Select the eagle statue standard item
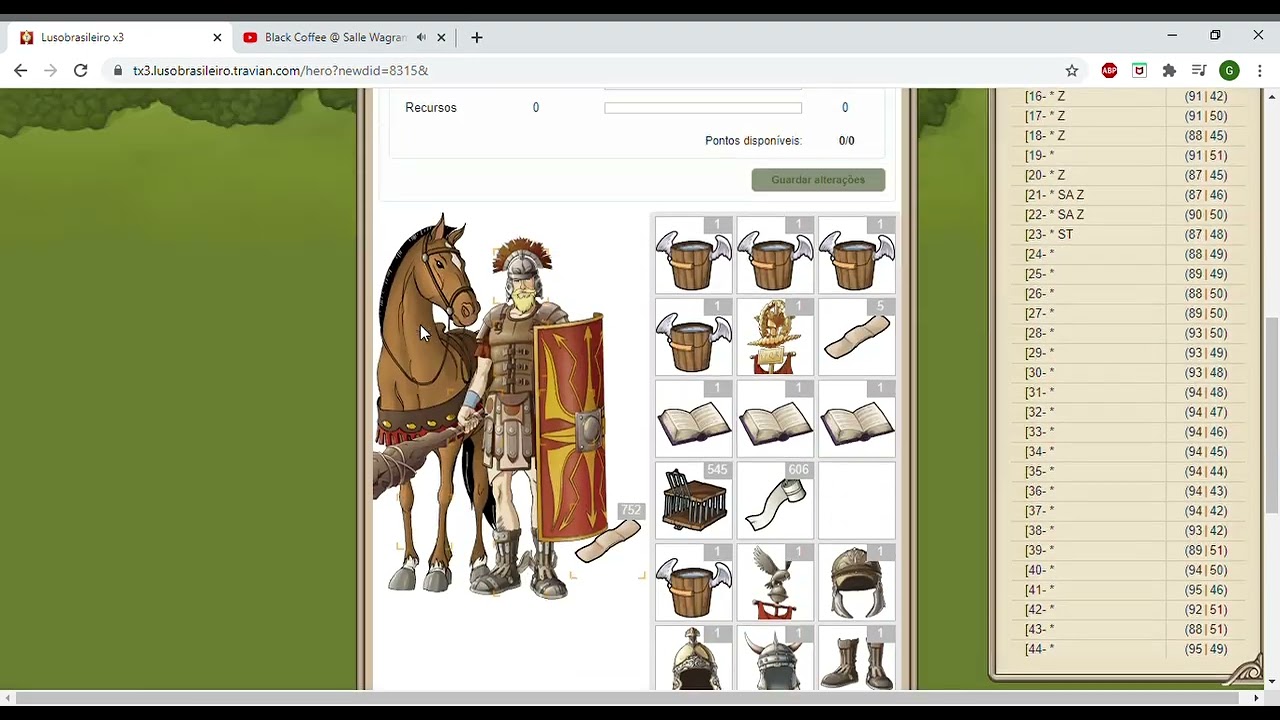Viewport: 1280px width, 720px height. click(x=775, y=583)
